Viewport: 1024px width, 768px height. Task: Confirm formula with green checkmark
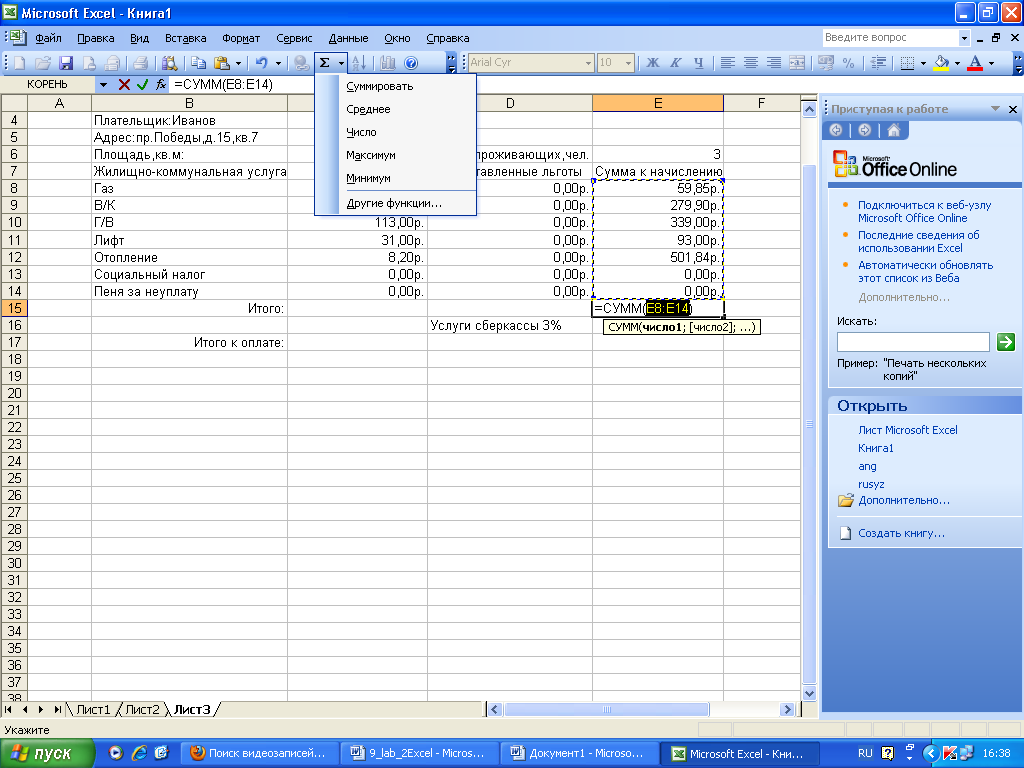point(142,84)
